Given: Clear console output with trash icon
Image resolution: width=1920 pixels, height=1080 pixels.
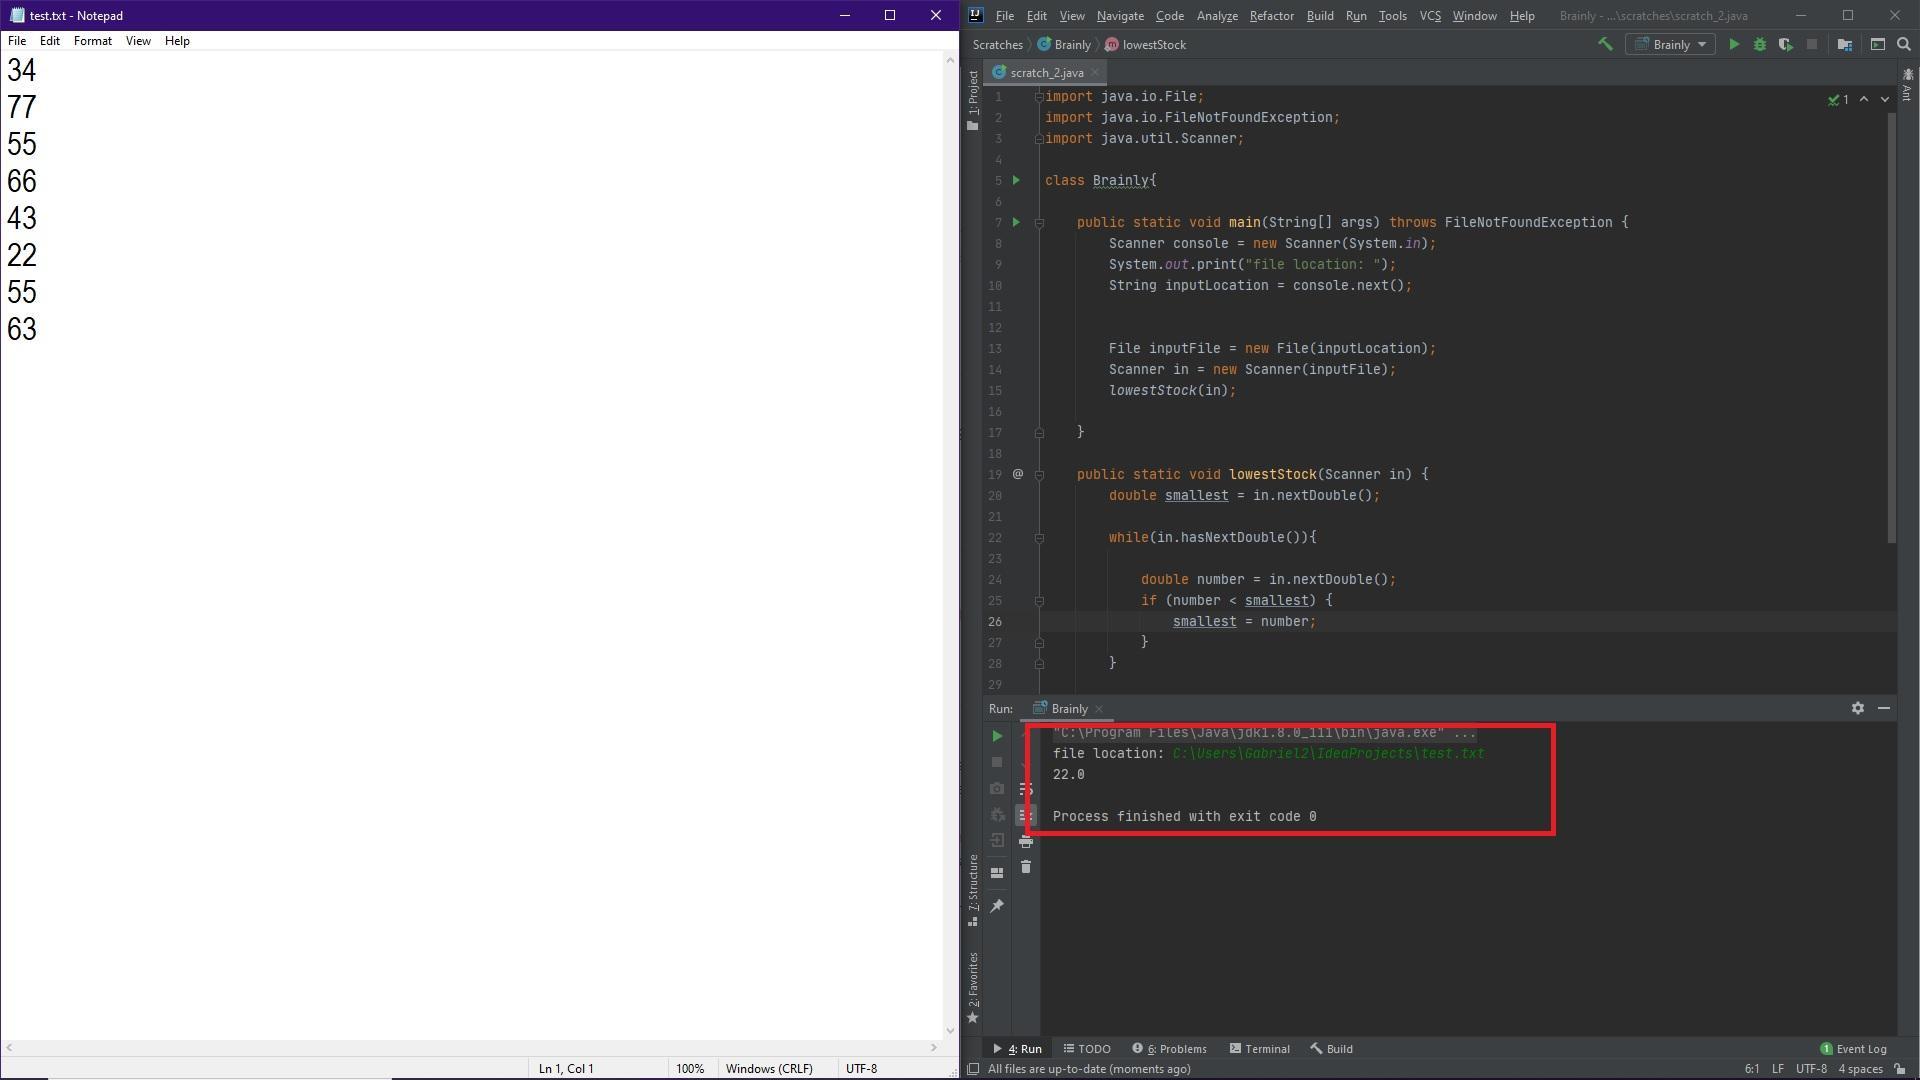Looking at the screenshot, I should [x=1026, y=867].
